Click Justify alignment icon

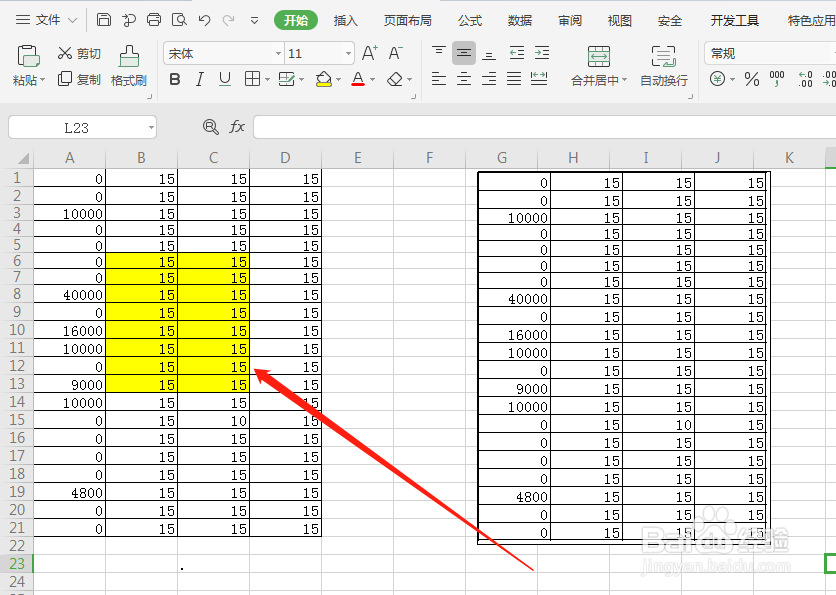[x=514, y=79]
